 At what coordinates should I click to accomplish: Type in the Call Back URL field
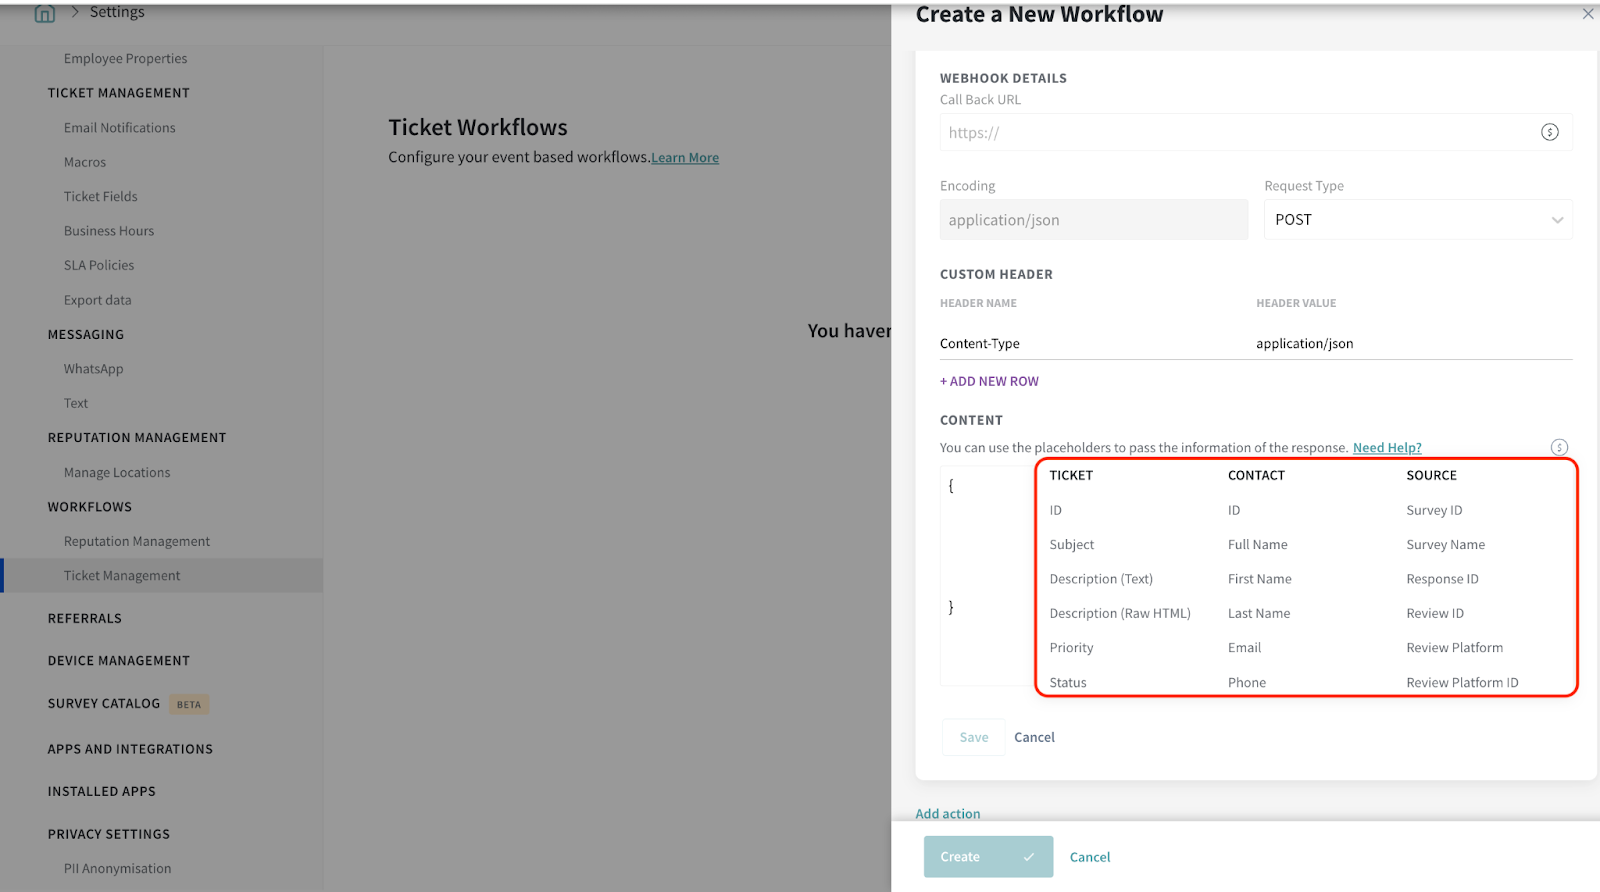click(1235, 132)
